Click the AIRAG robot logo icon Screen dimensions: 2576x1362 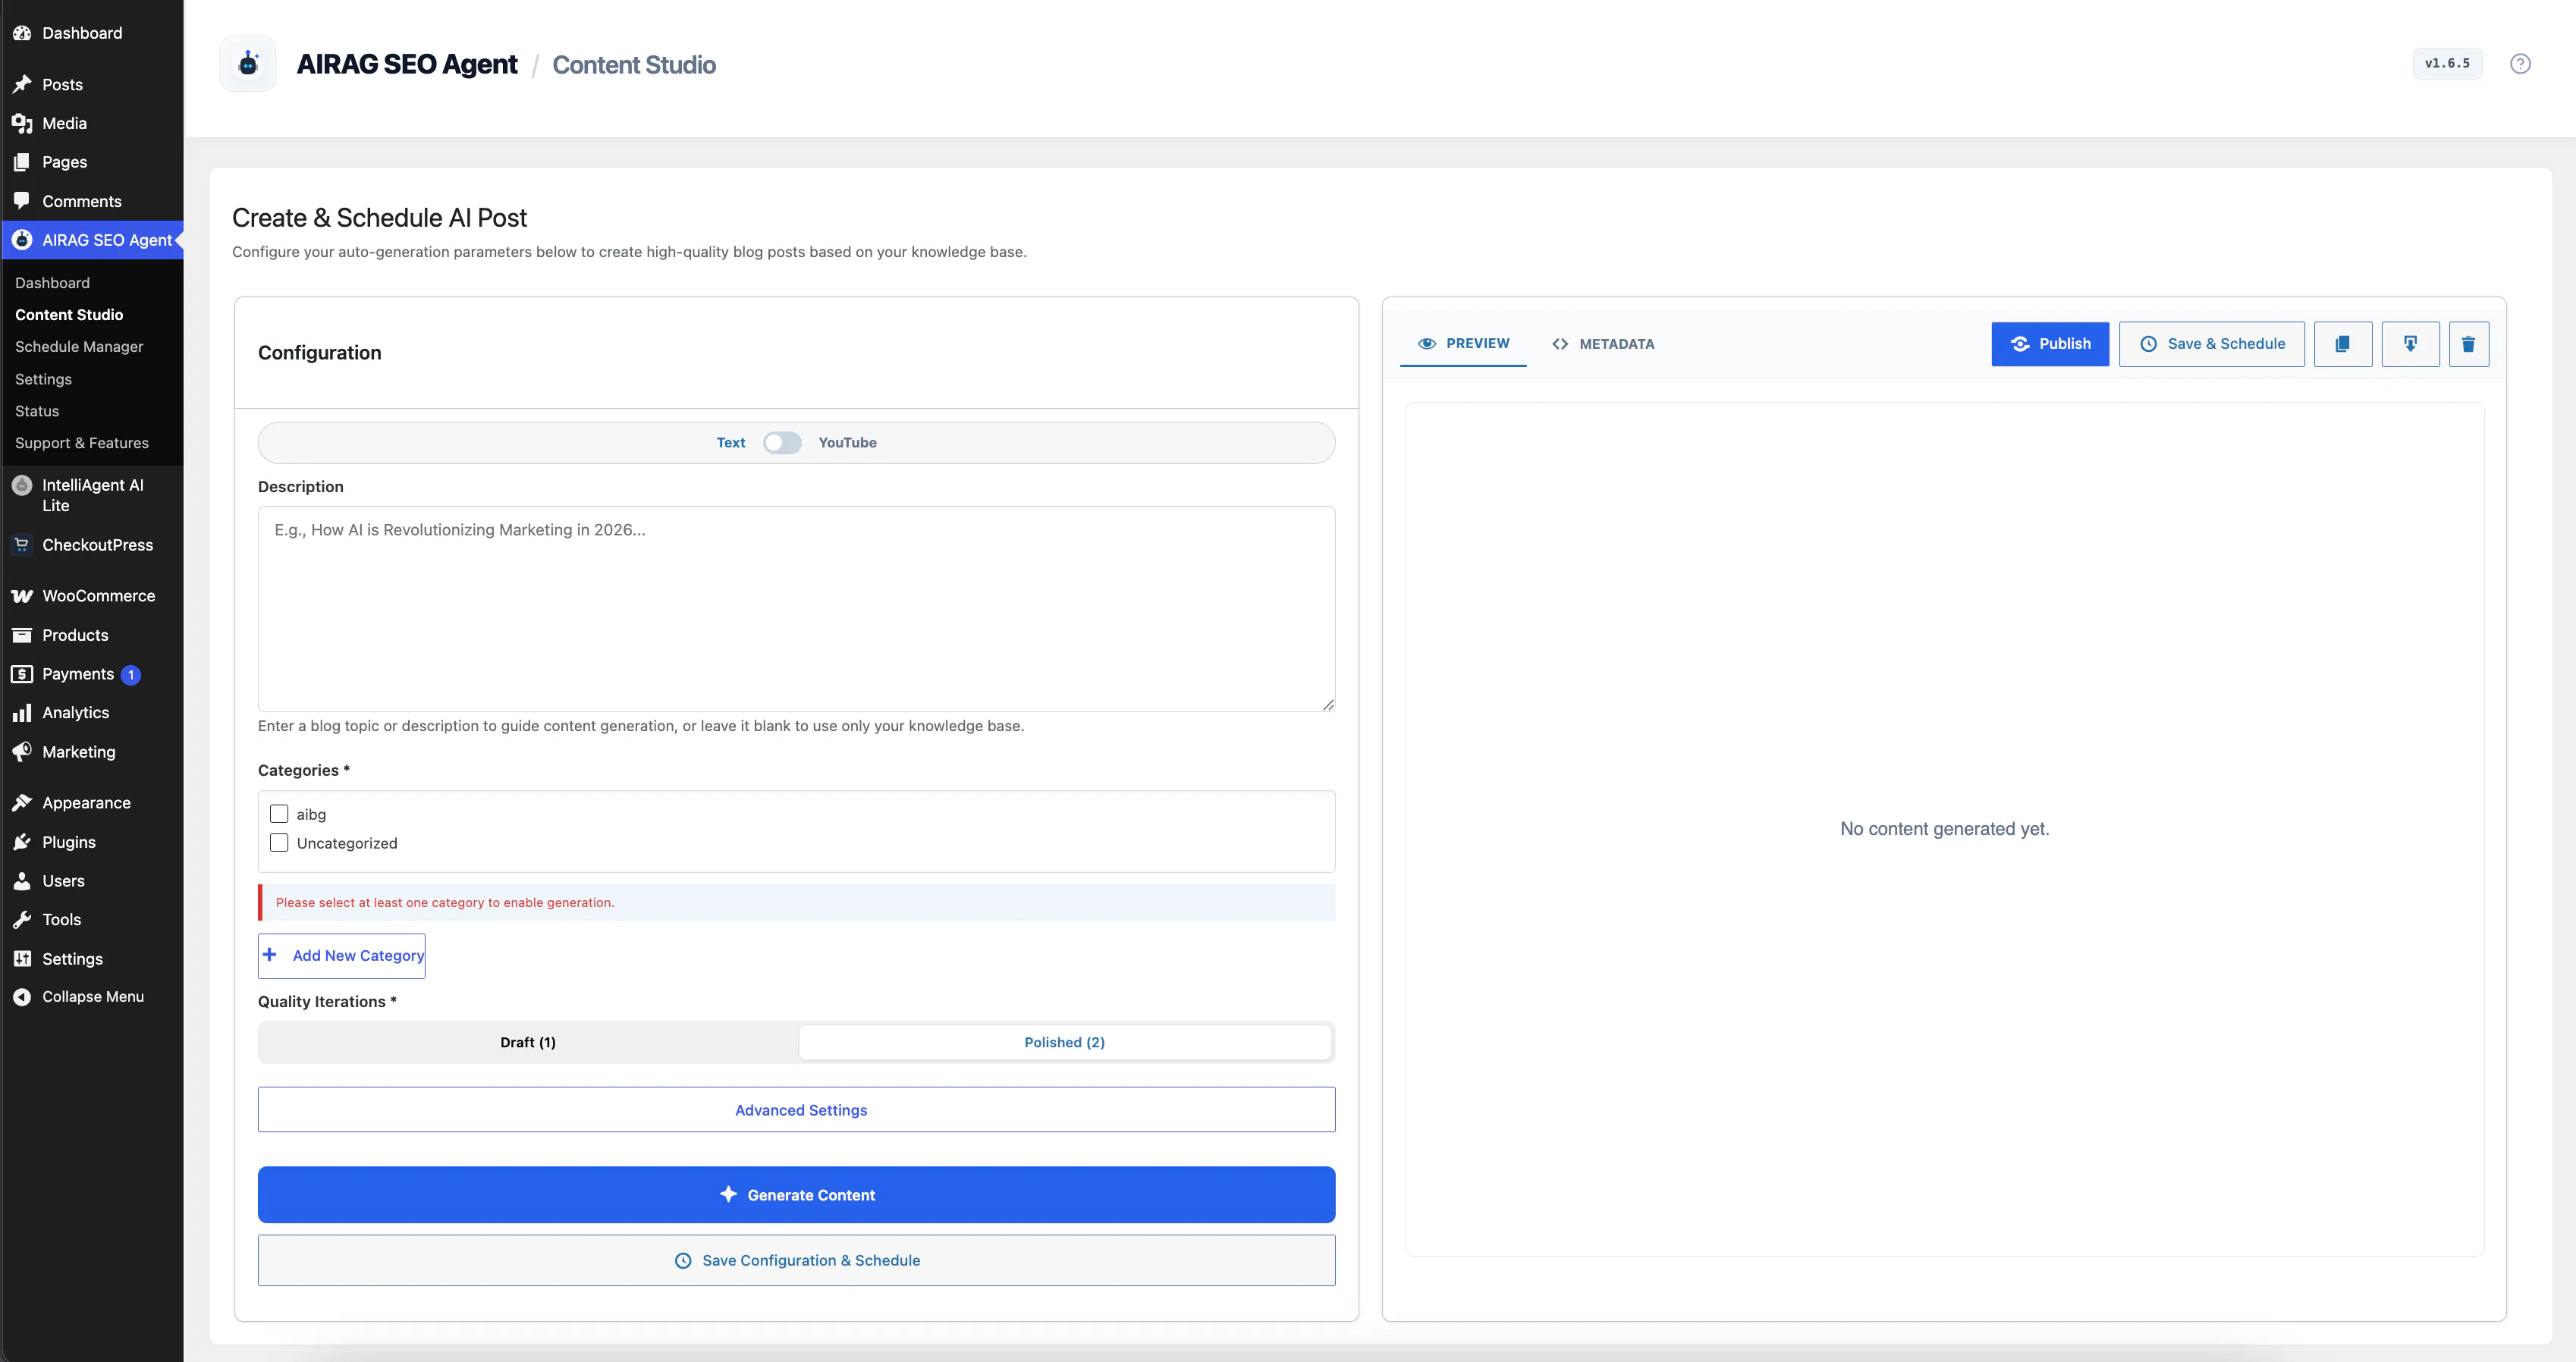(x=248, y=64)
